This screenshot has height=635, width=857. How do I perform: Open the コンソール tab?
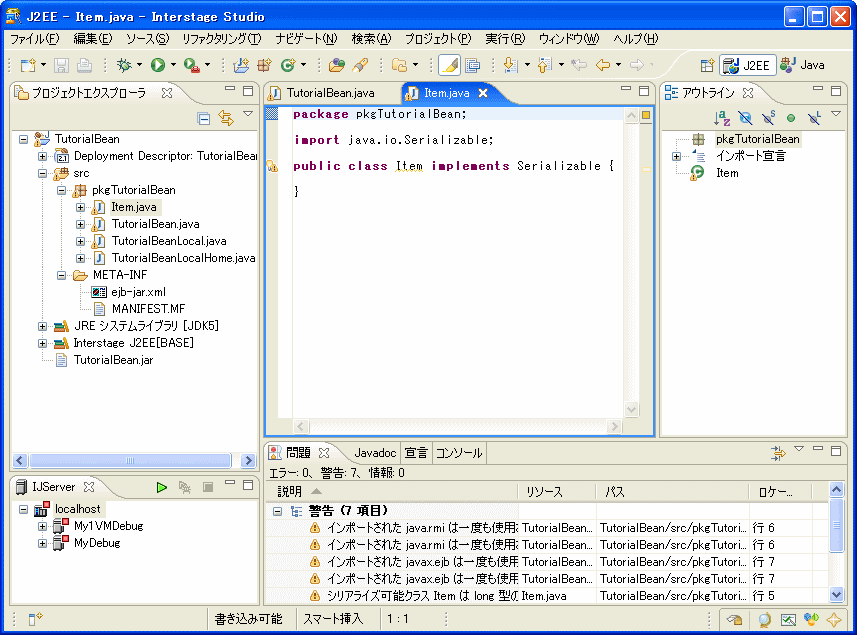[459, 452]
